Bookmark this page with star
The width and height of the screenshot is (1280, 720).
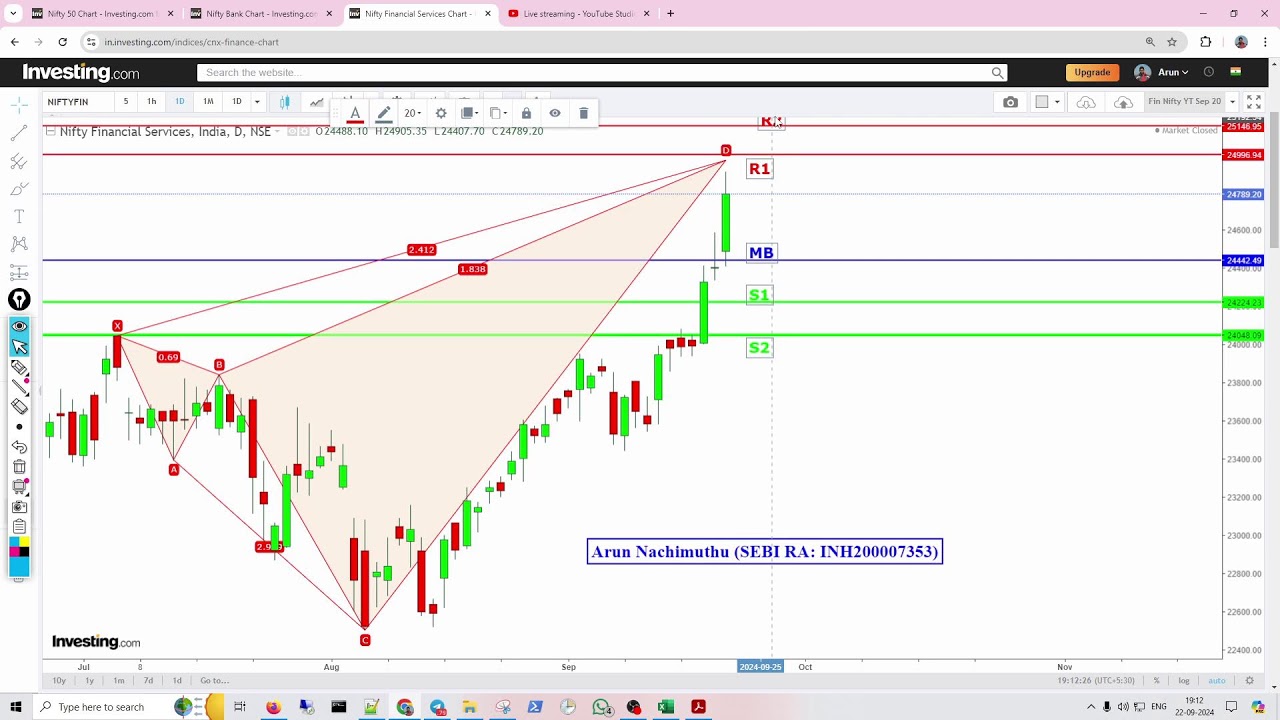pos(1172,42)
